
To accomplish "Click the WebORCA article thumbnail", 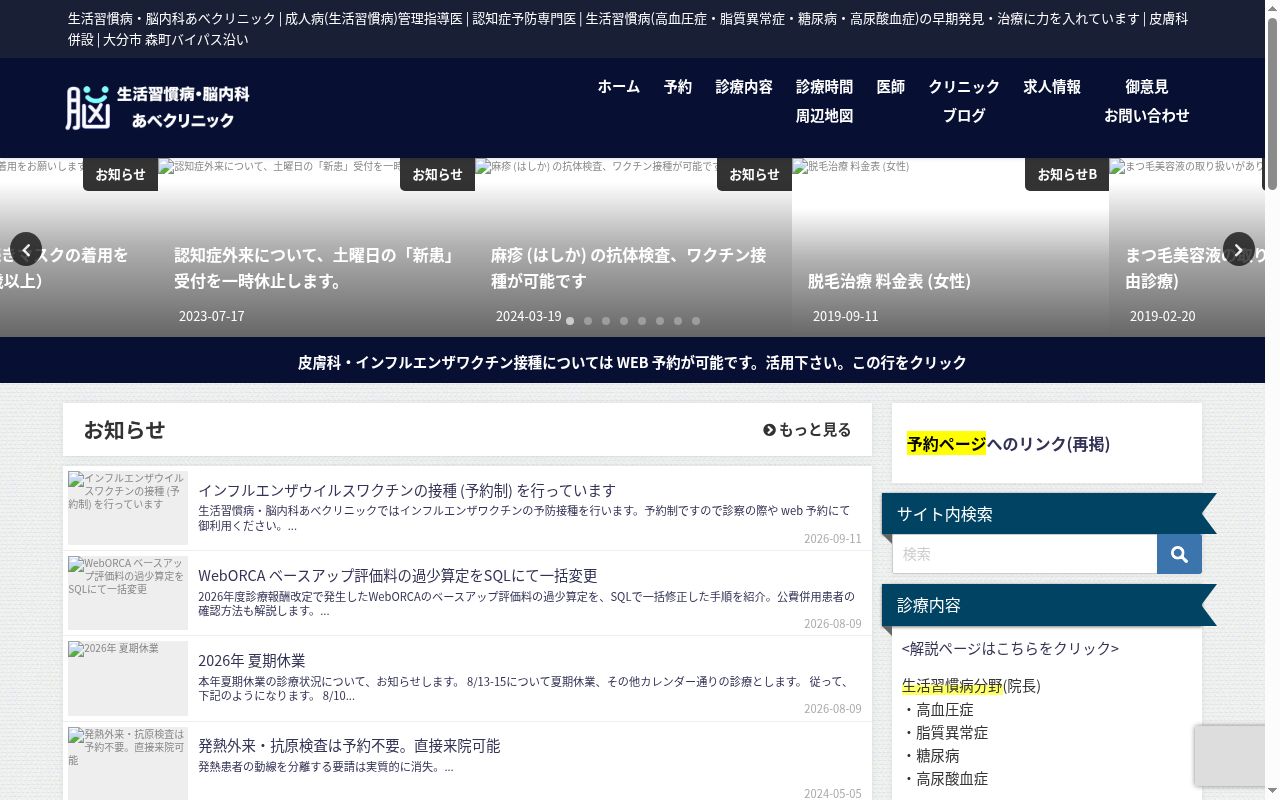I will tap(128, 593).
